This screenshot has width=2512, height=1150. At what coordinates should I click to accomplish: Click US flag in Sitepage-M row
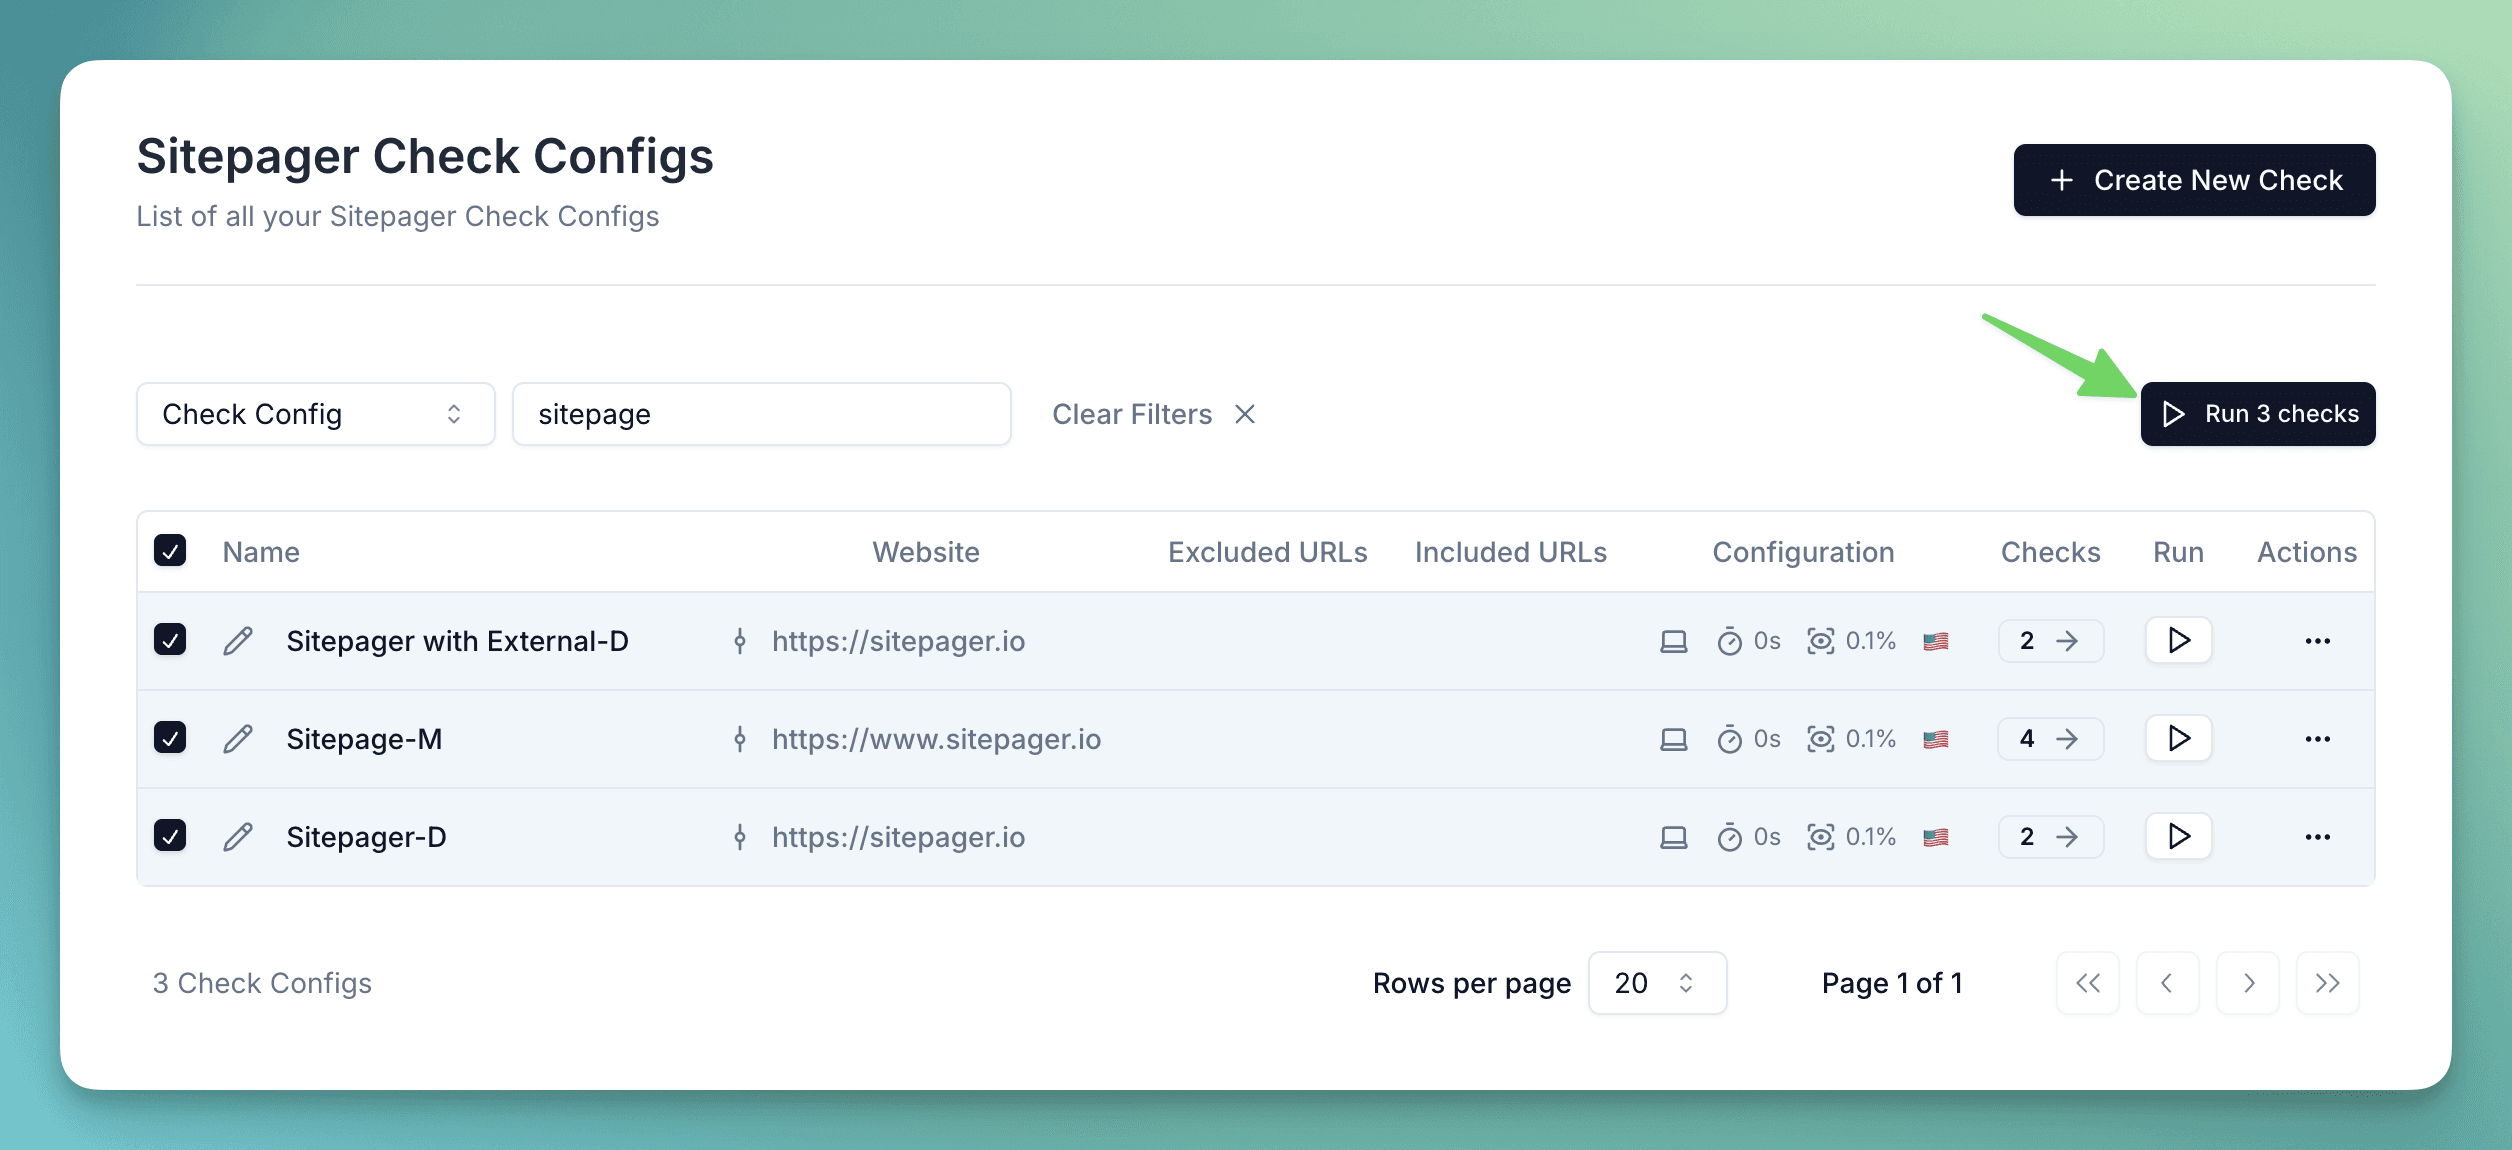1936,739
